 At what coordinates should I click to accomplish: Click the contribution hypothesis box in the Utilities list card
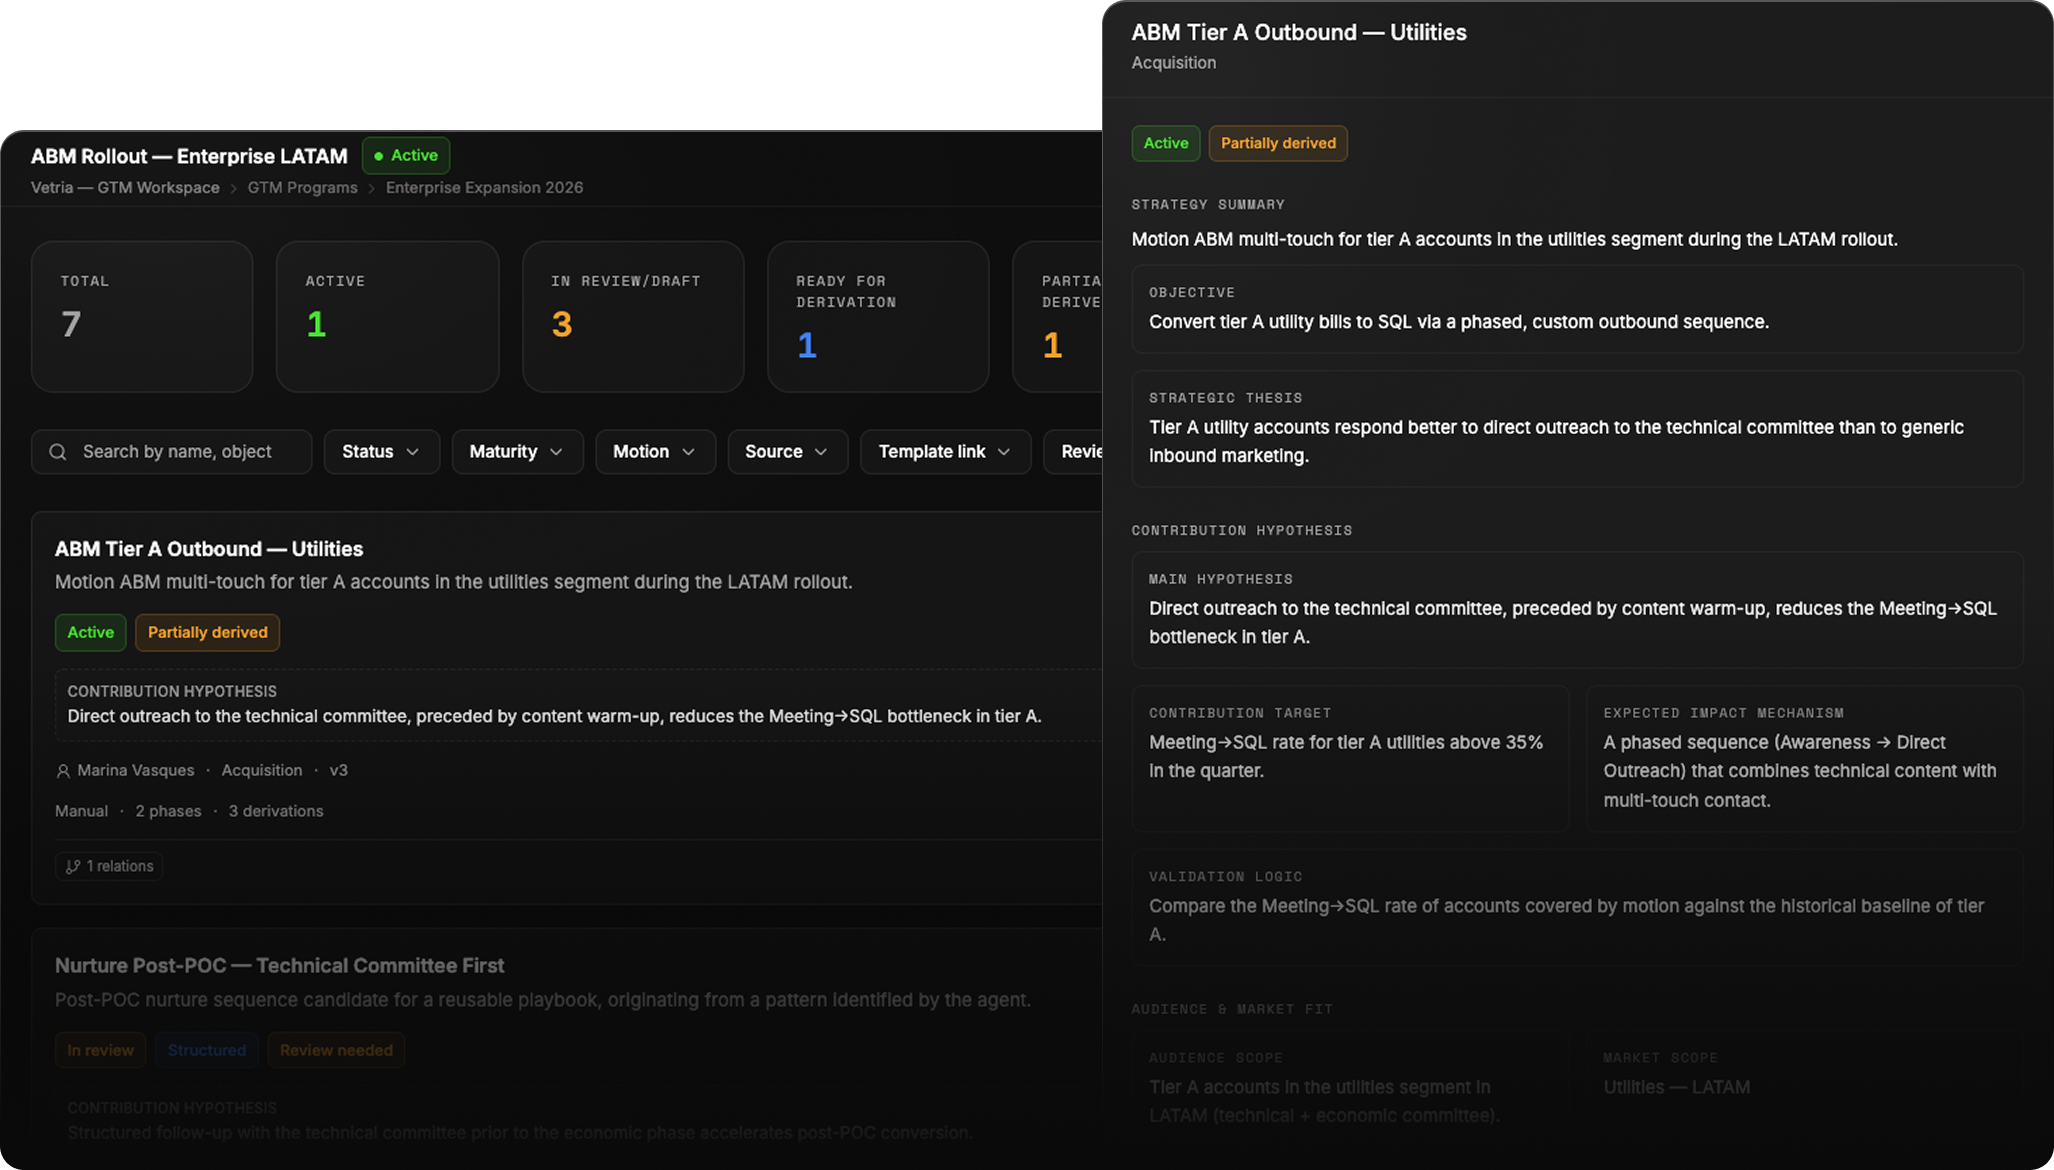579,705
